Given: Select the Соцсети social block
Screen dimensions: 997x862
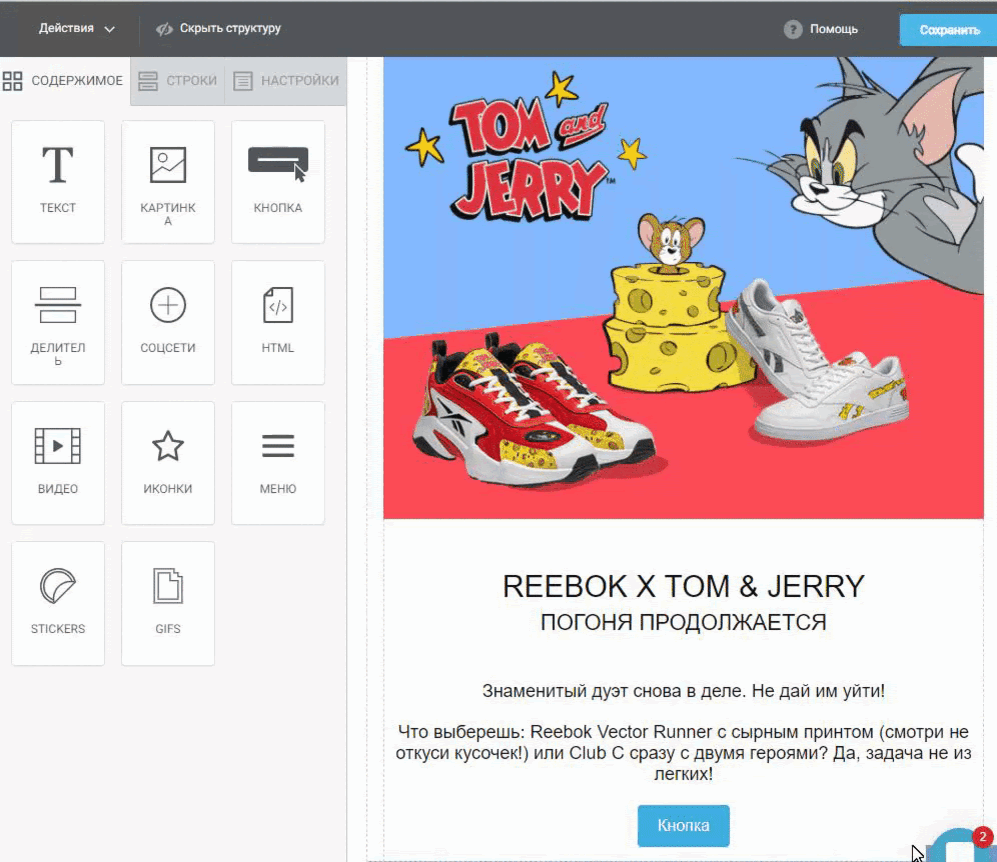Looking at the screenshot, I should (x=168, y=322).
